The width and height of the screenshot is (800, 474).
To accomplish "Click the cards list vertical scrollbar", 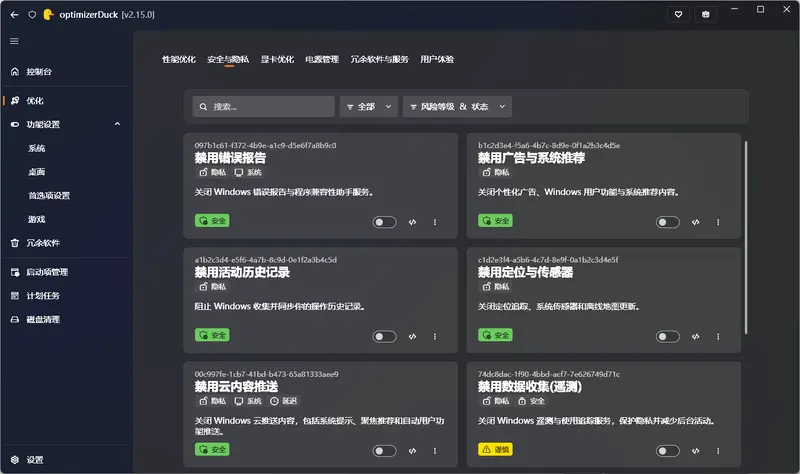I will pyautogui.click(x=746, y=238).
